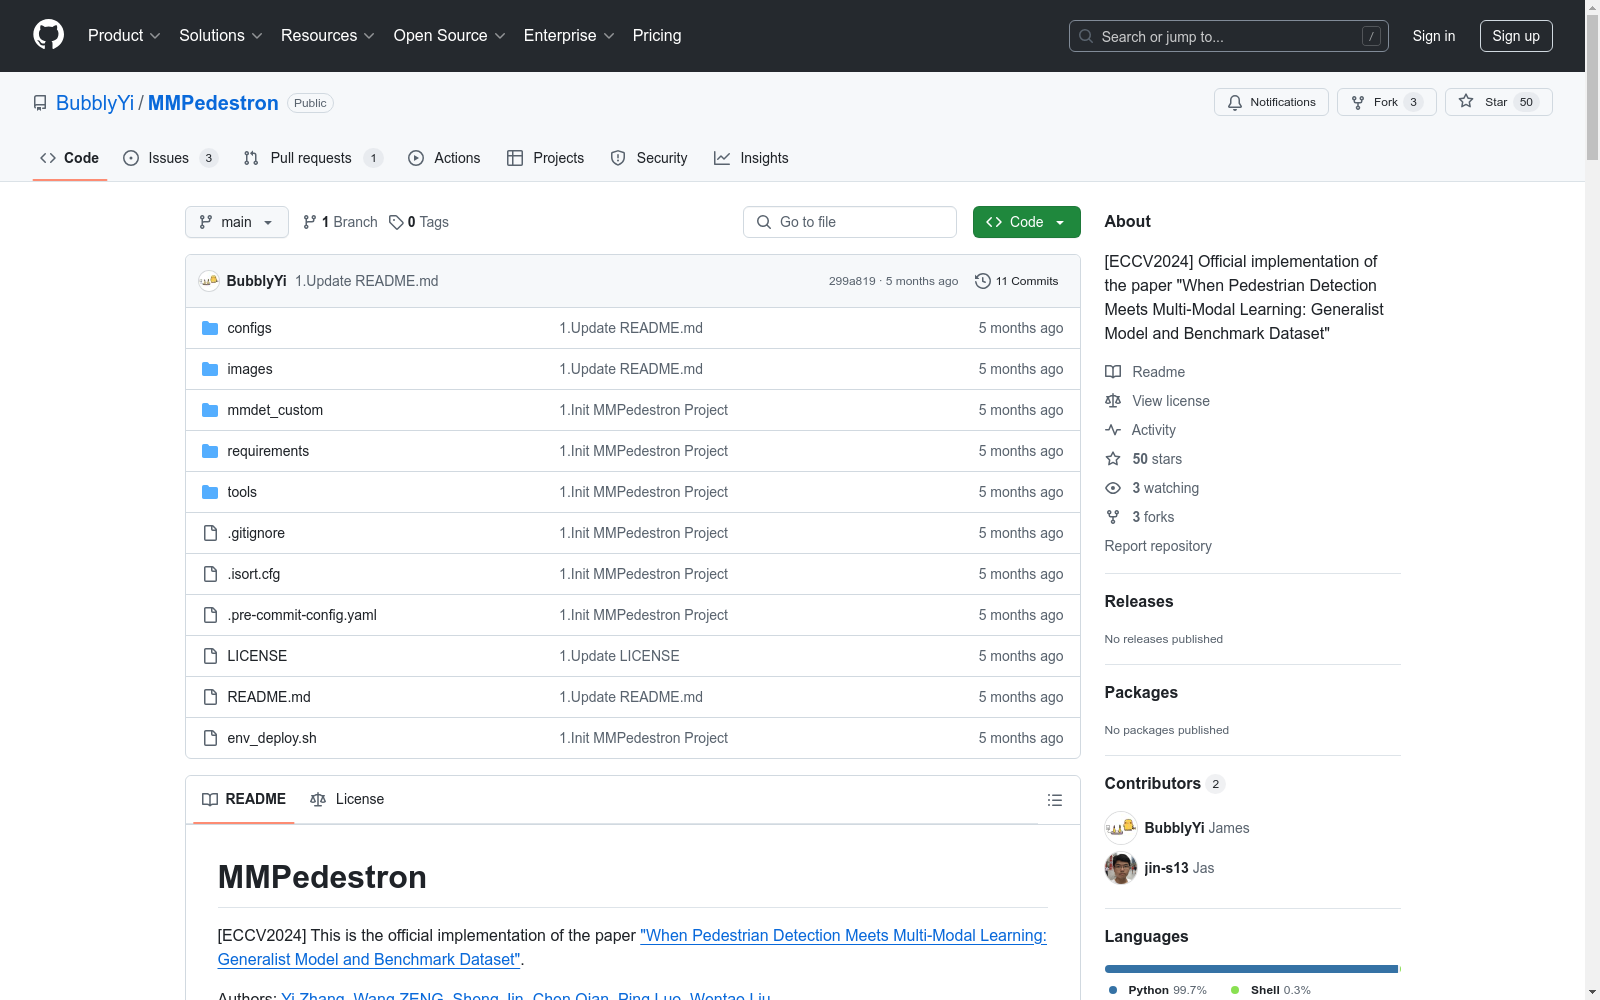Open the README.md file
The image size is (1600, 1000).
coord(269,697)
